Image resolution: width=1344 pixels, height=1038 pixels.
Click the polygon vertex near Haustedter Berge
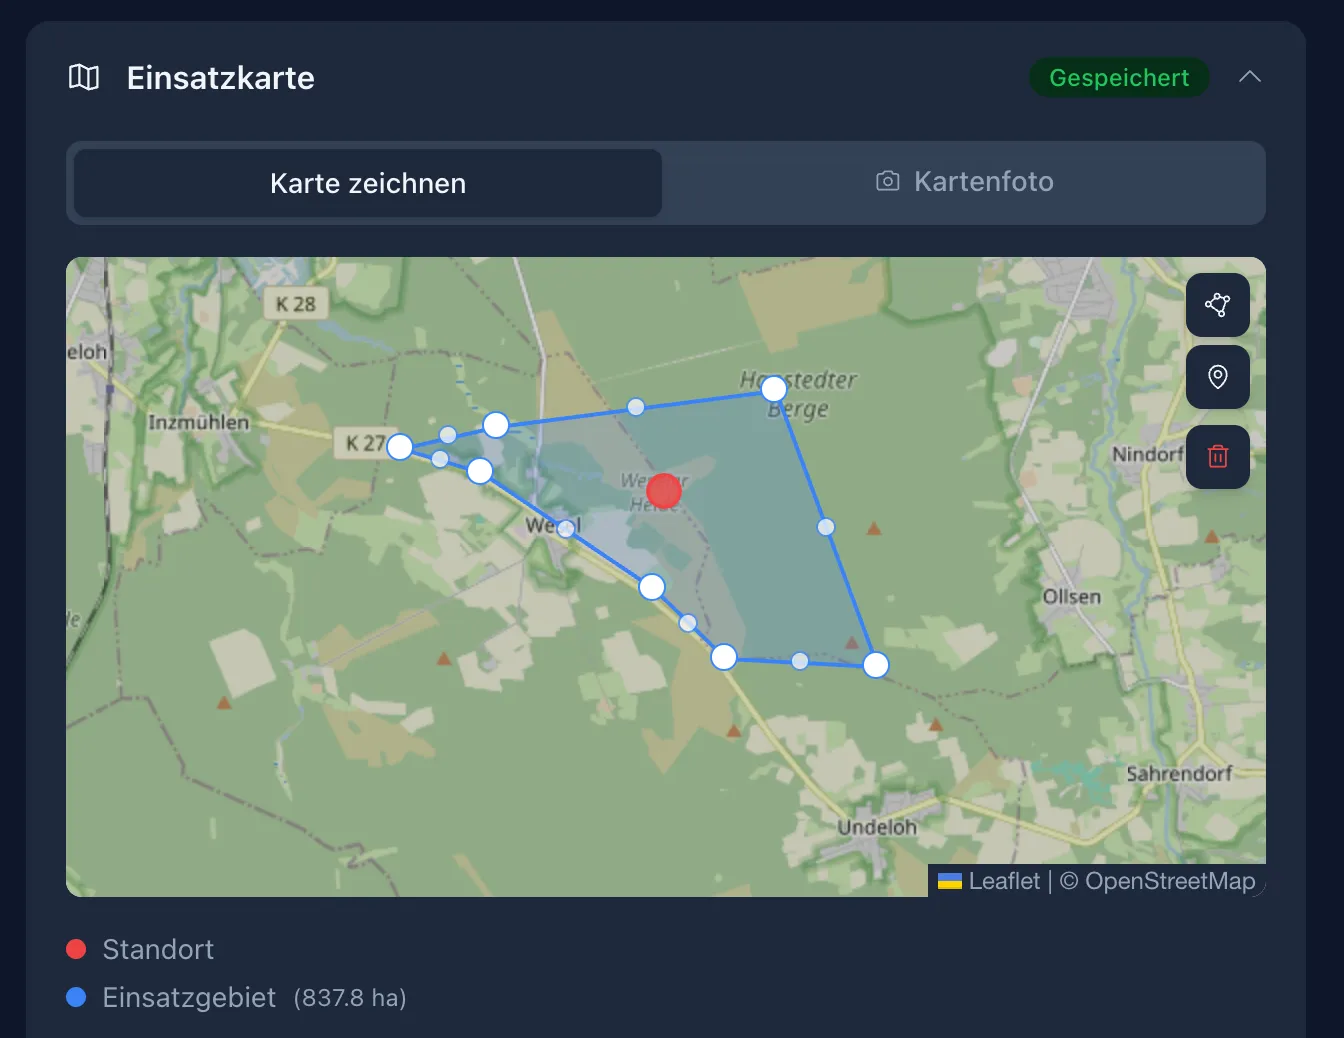click(x=774, y=389)
